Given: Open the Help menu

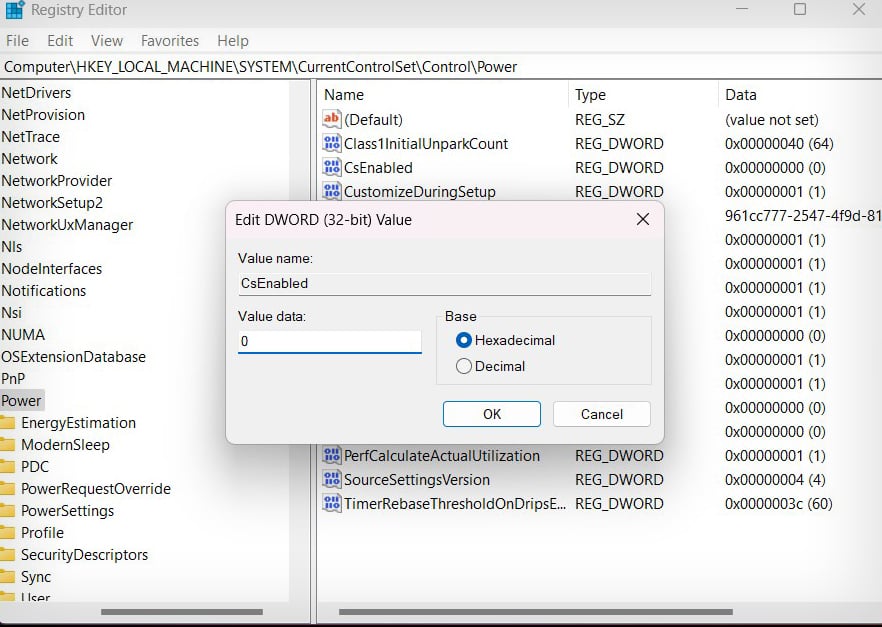Looking at the screenshot, I should (x=233, y=40).
